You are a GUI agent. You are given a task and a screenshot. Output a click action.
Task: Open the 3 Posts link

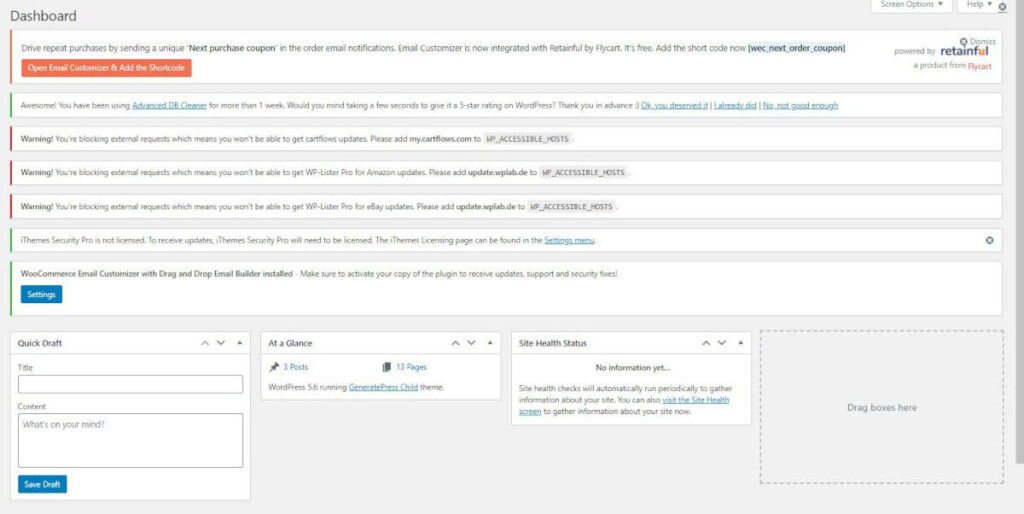295,367
